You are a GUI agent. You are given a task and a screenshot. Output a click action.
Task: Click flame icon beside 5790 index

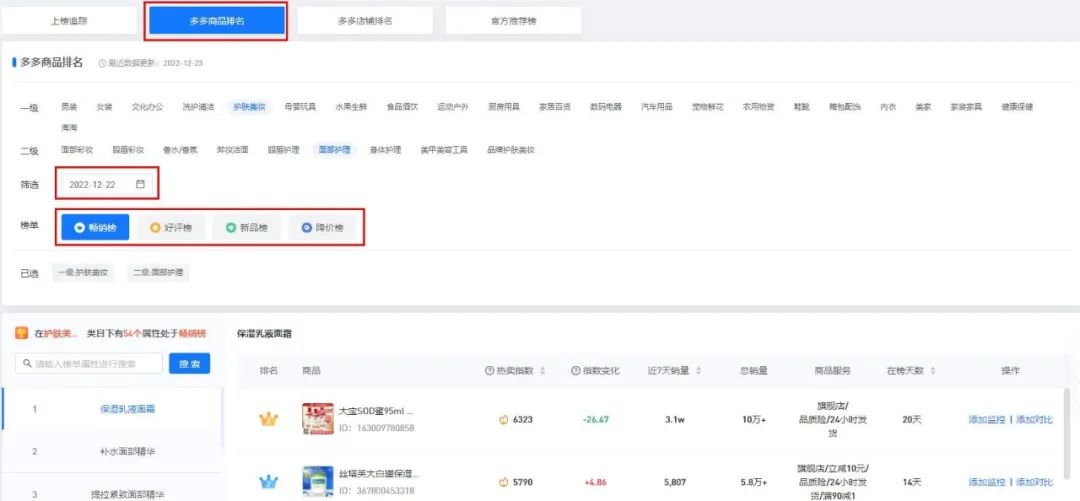[504, 482]
